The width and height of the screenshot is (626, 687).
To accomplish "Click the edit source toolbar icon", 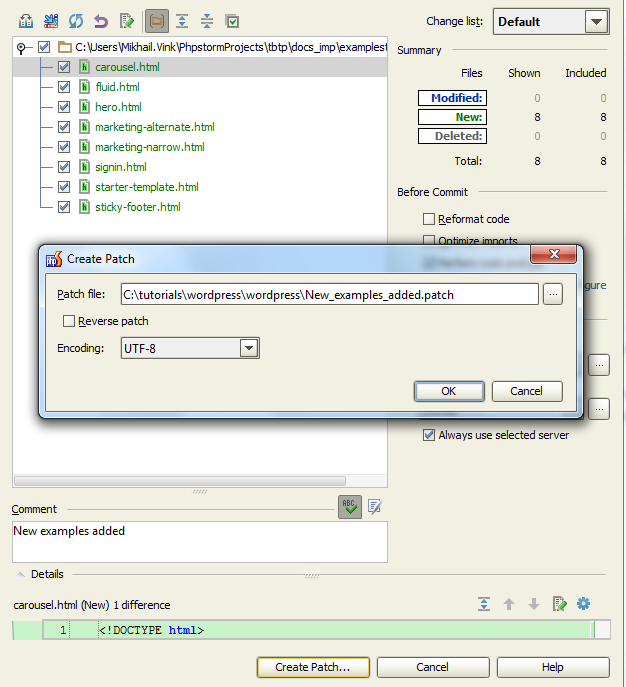I will [x=127, y=21].
